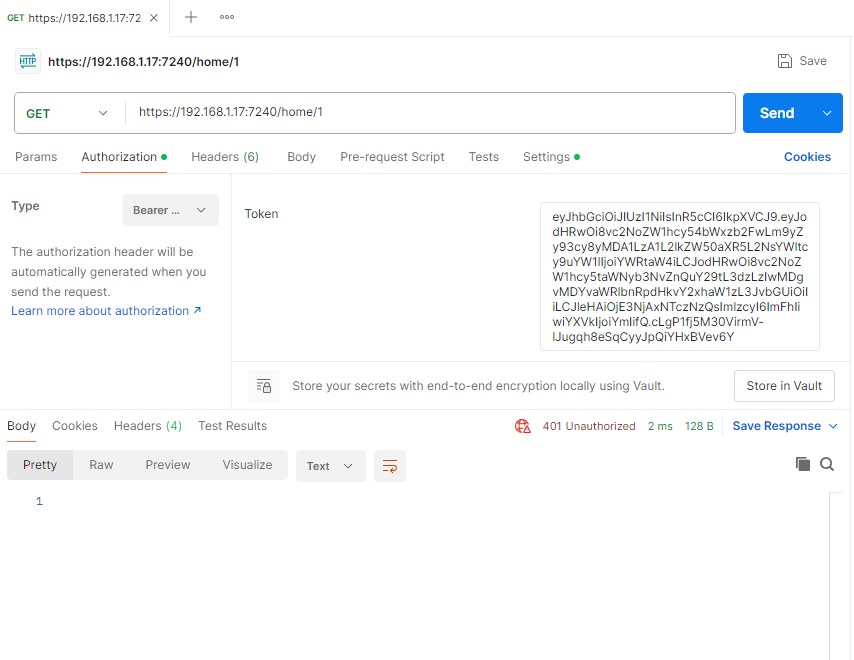Click the 128 B response size

699,426
